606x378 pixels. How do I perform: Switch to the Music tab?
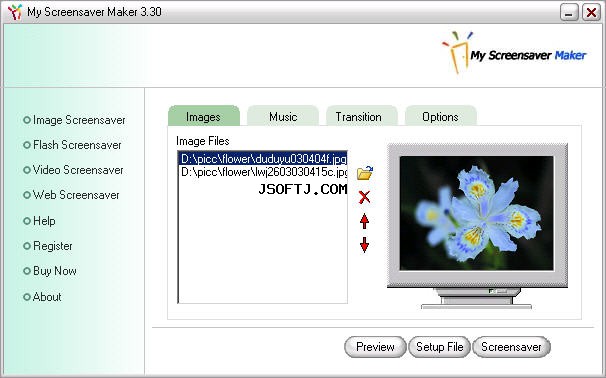coord(283,116)
